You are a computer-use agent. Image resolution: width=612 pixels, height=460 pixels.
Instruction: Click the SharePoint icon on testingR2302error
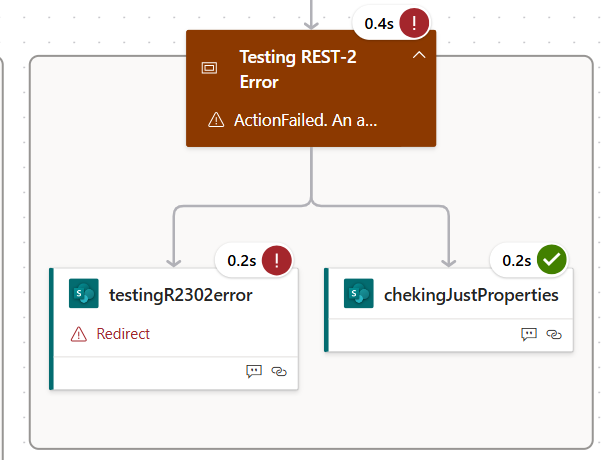[x=84, y=293]
